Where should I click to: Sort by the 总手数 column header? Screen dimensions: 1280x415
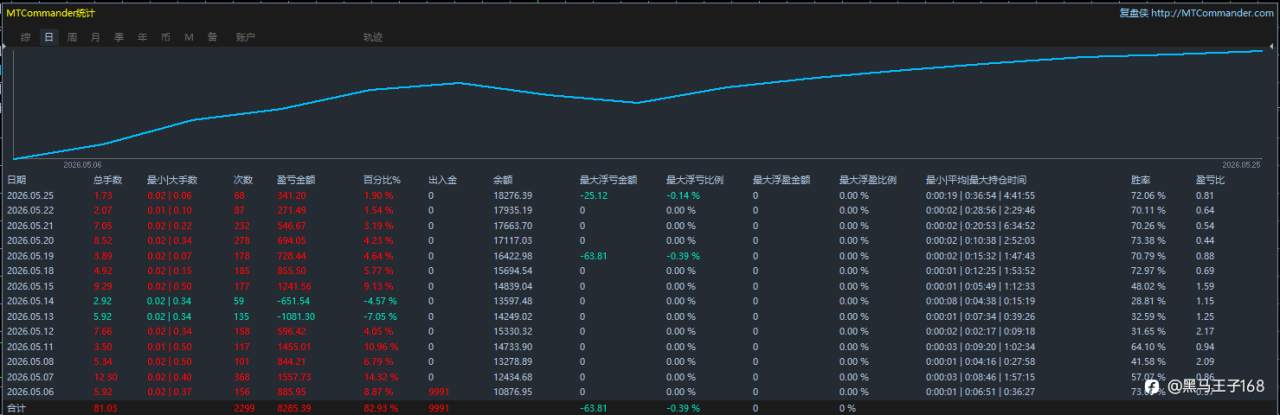click(x=107, y=180)
